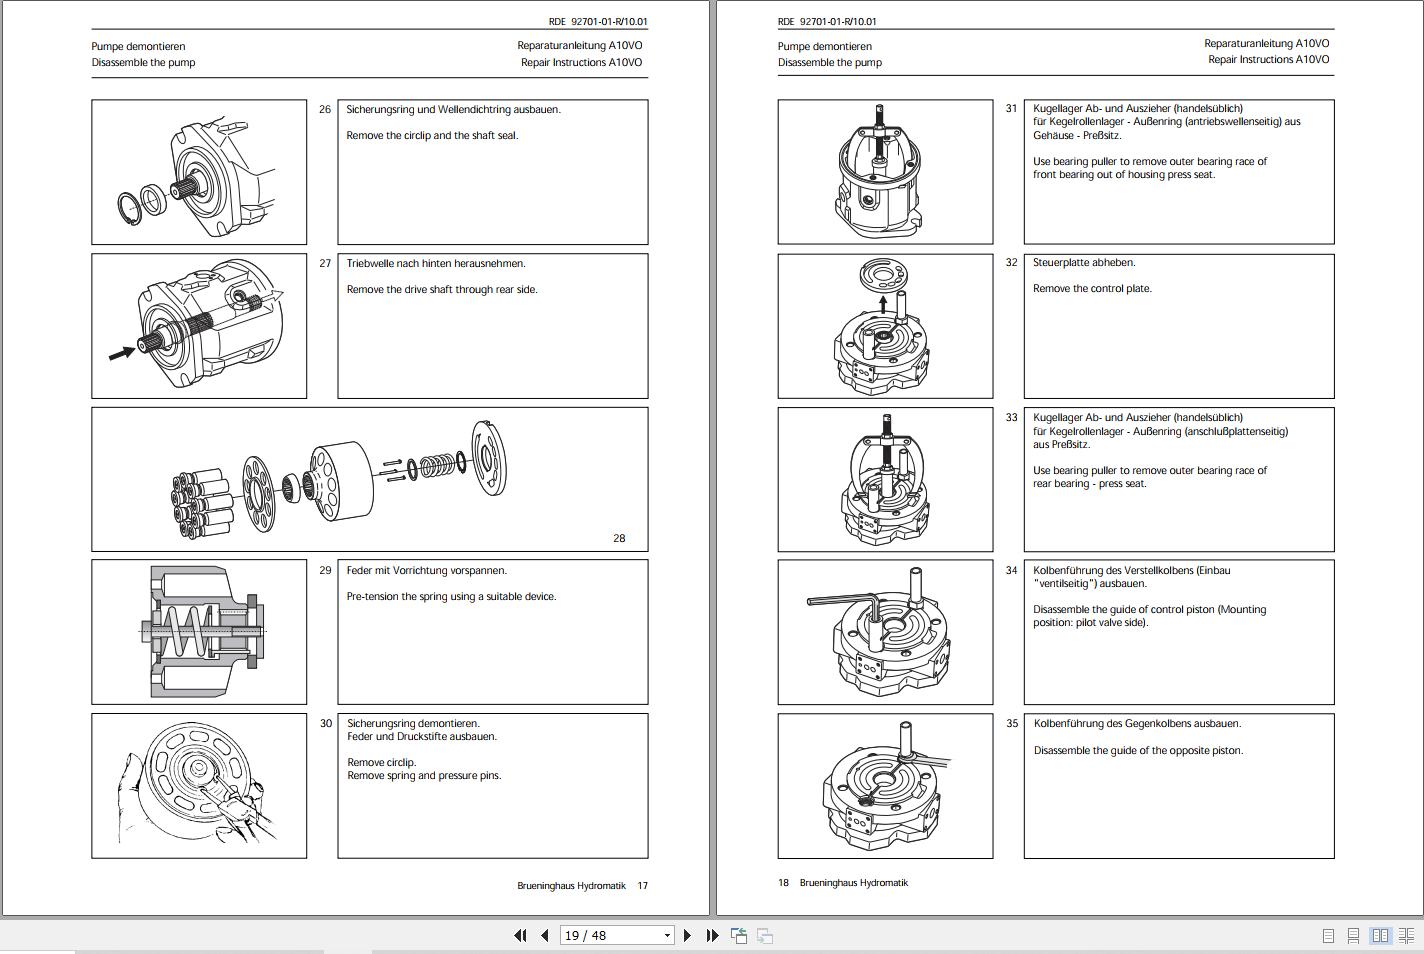Click text 'Use bearing puller to remove outer bearing race of rear bearing'
Screen dimensions: 1424x954
1150,477
